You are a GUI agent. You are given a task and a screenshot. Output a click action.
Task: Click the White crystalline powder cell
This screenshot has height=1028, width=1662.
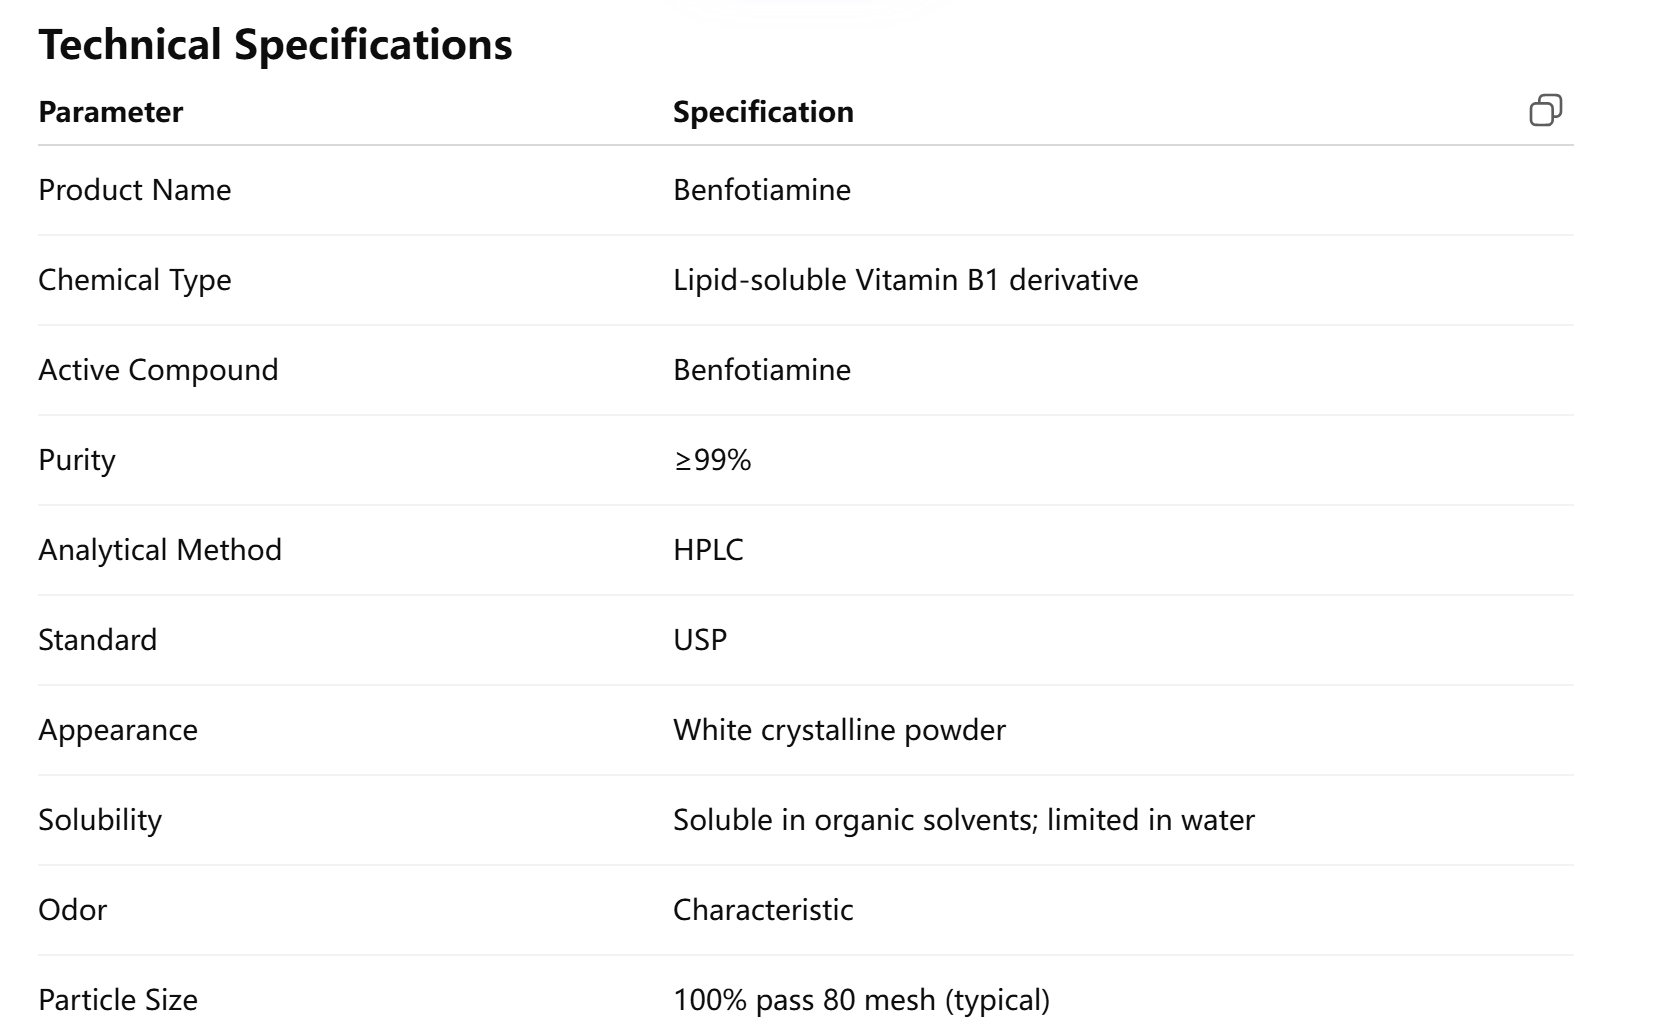click(840, 729)
